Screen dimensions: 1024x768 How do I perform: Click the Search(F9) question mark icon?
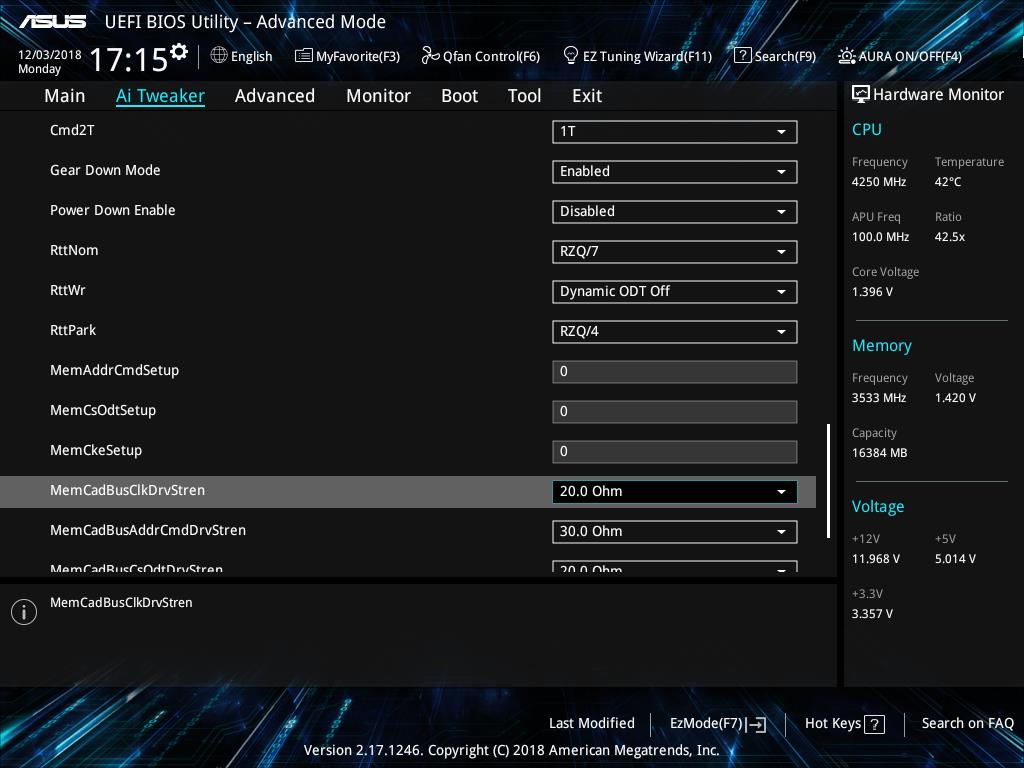point(742,56)
